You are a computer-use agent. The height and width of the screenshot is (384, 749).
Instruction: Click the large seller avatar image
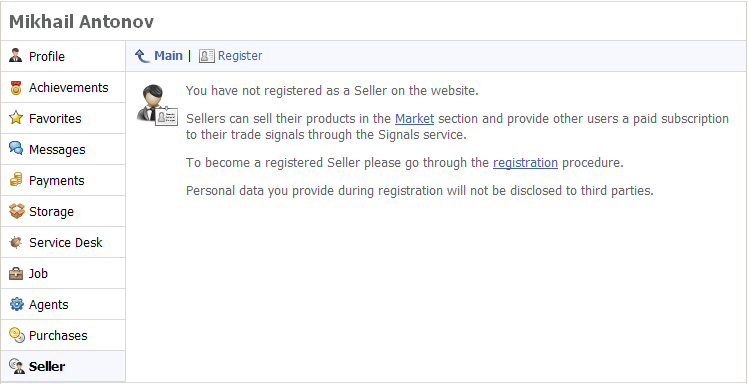tap(157, 105)
